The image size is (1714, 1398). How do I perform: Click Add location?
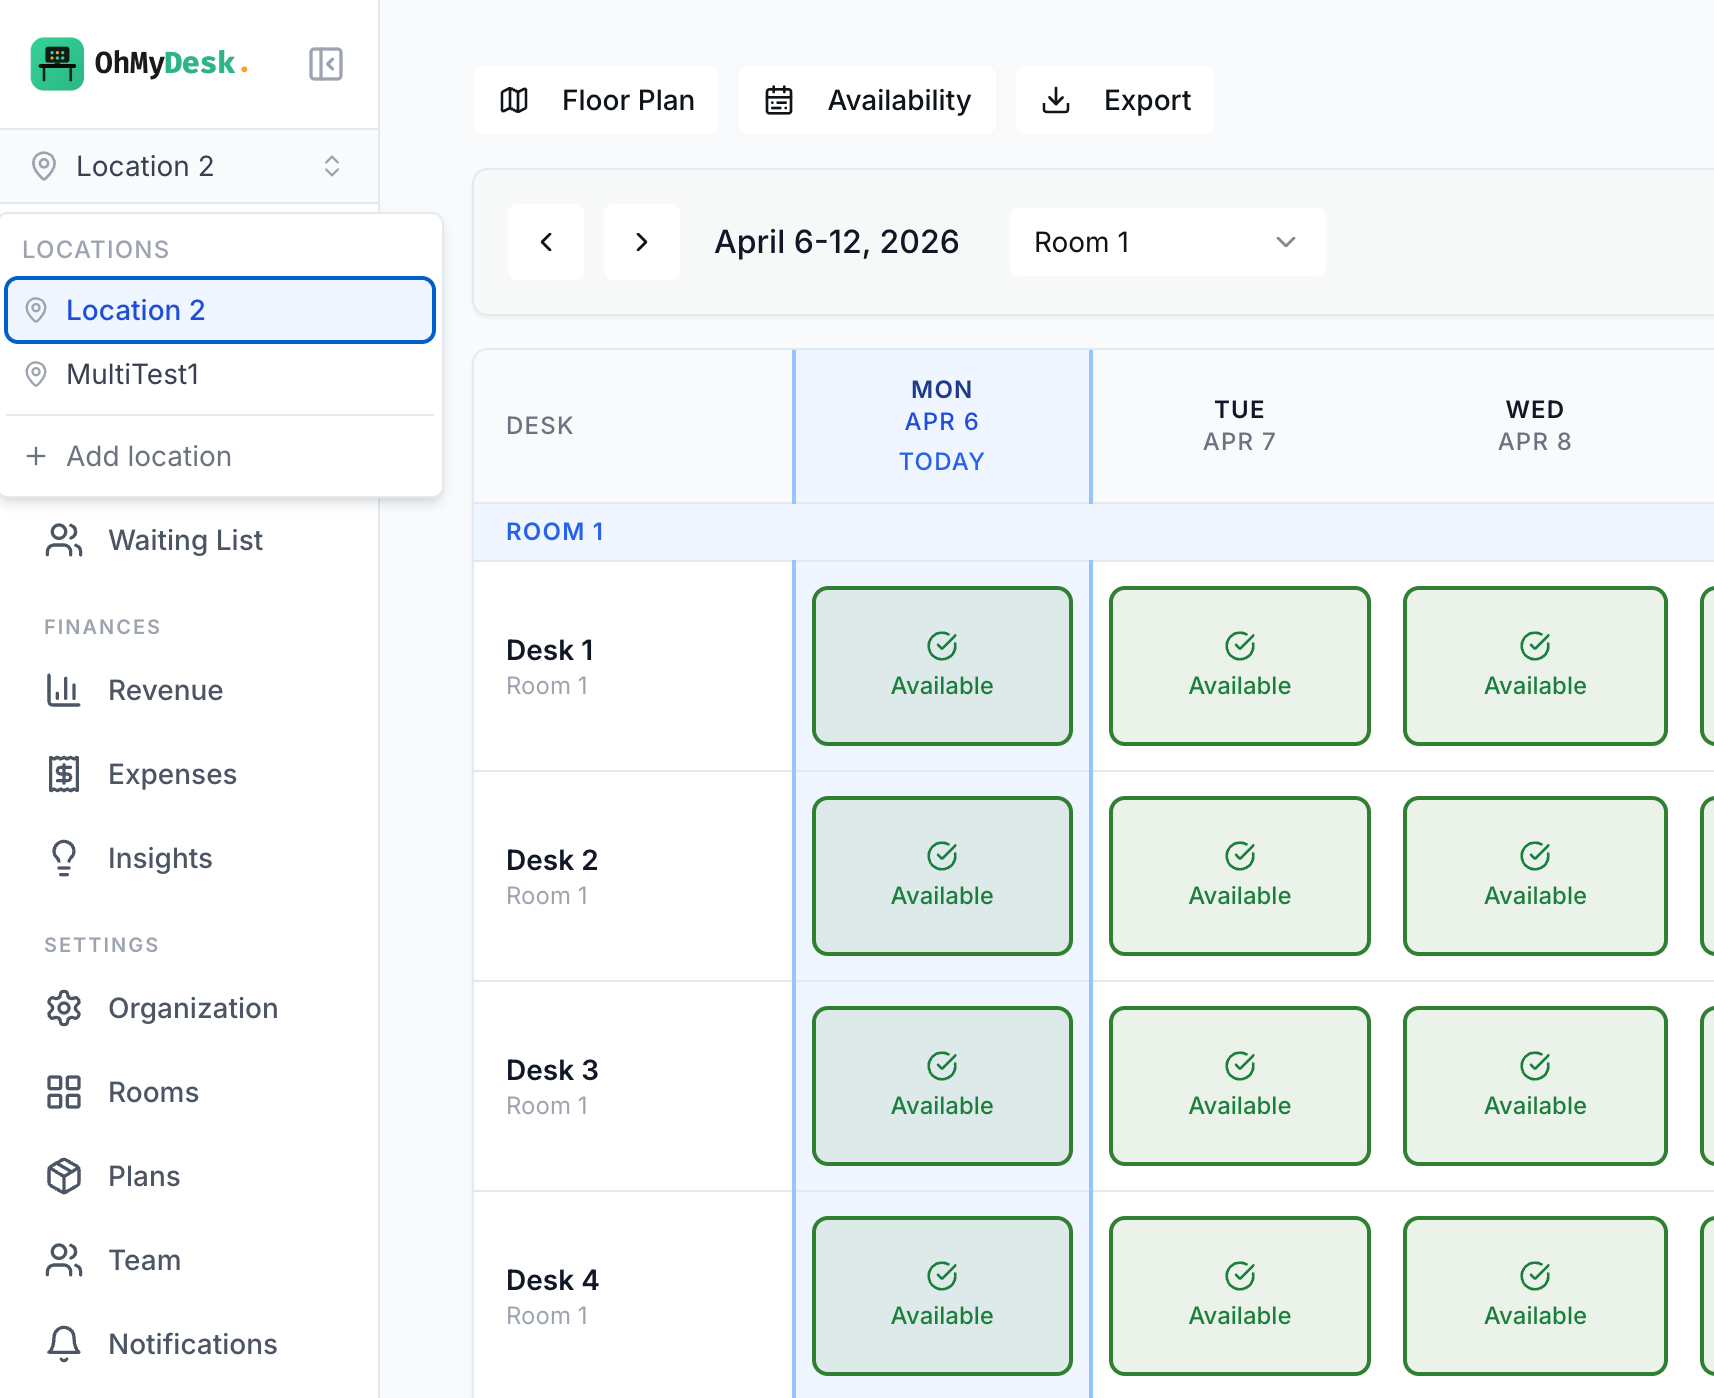pyautogui.click(x=149, y=456)
